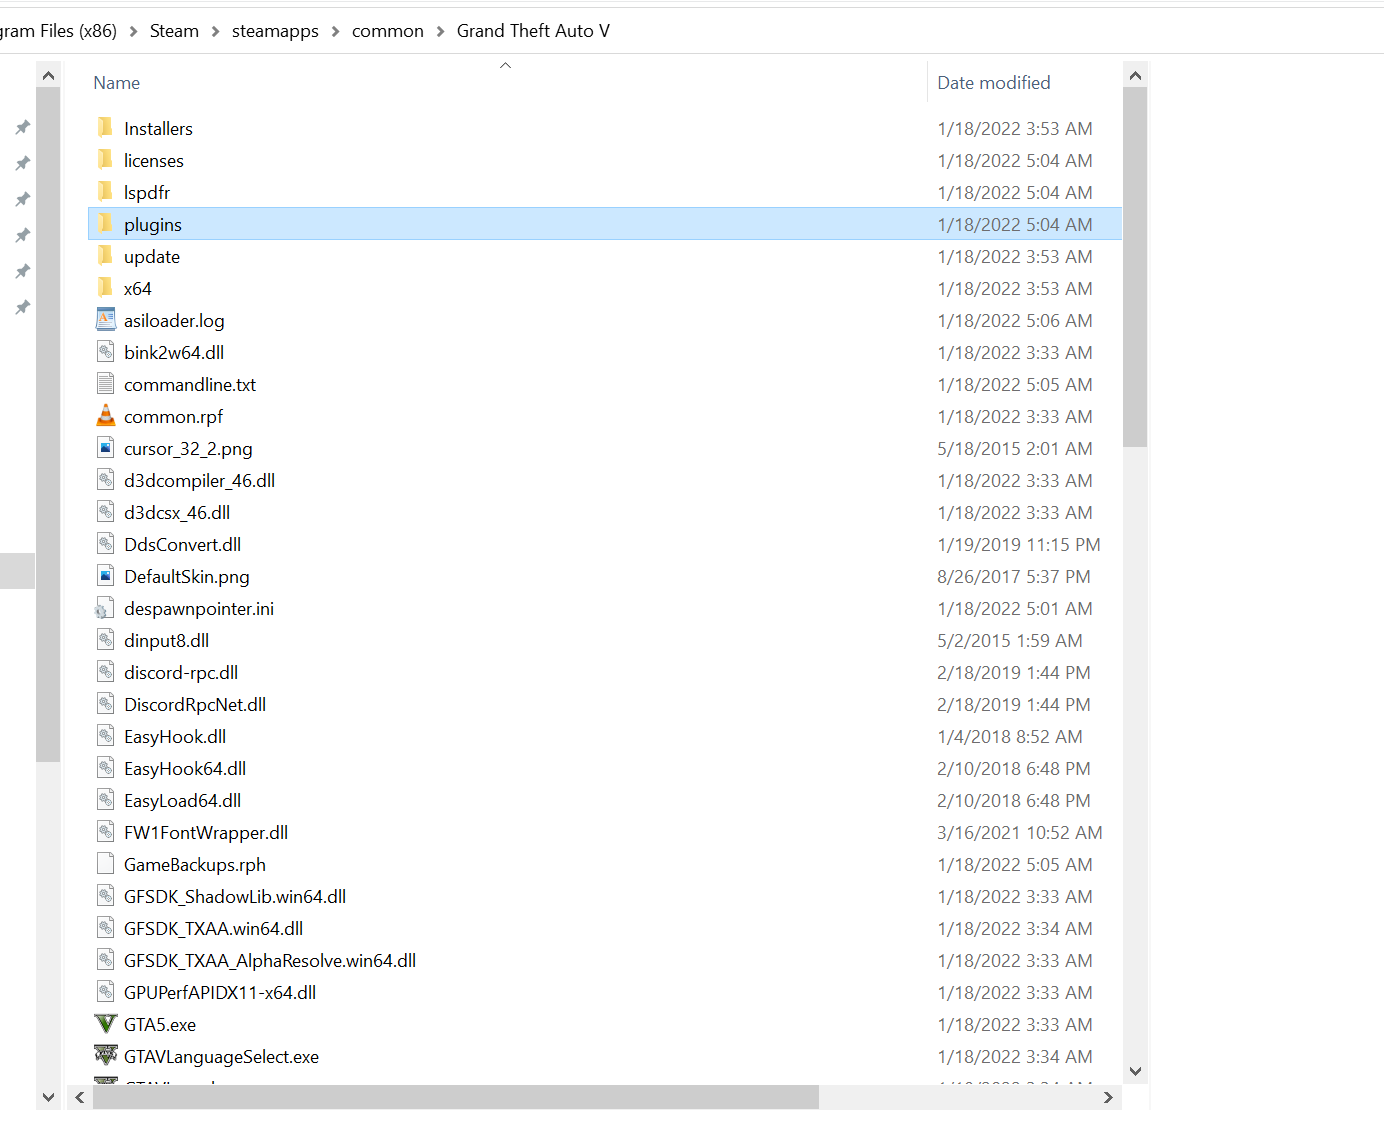Click the date 5/18/2015 2:01 AM
The height and width of the screenshot is (1135, 1384).
pos(1015,448)
